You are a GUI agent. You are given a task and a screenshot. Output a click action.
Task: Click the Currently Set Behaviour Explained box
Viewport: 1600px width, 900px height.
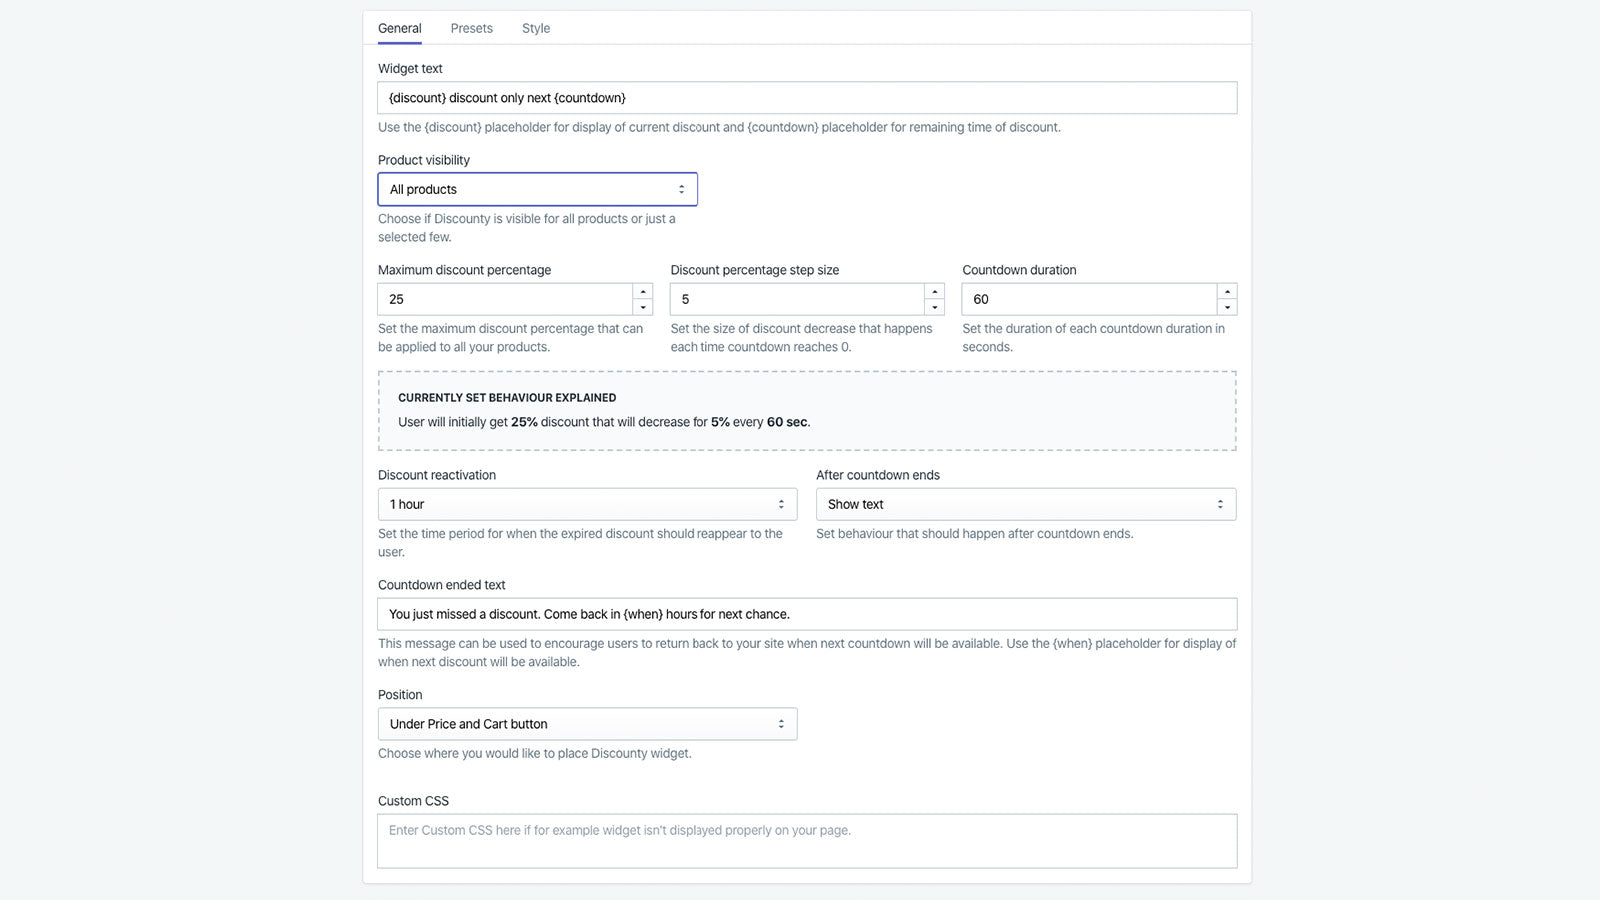click(806, 411)
